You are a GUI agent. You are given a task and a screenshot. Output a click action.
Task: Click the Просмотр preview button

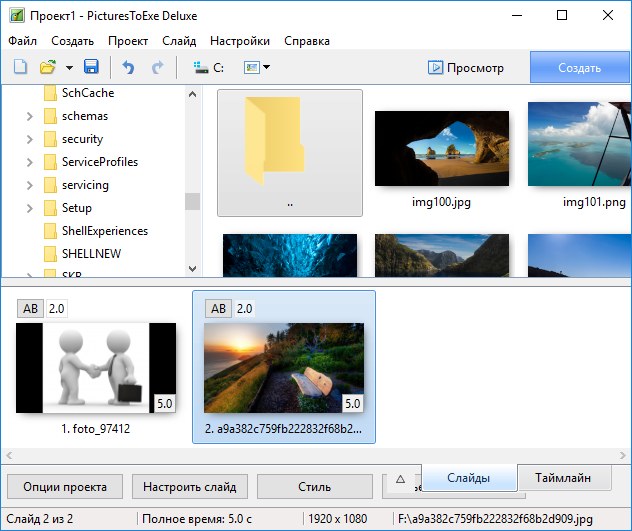465,68
